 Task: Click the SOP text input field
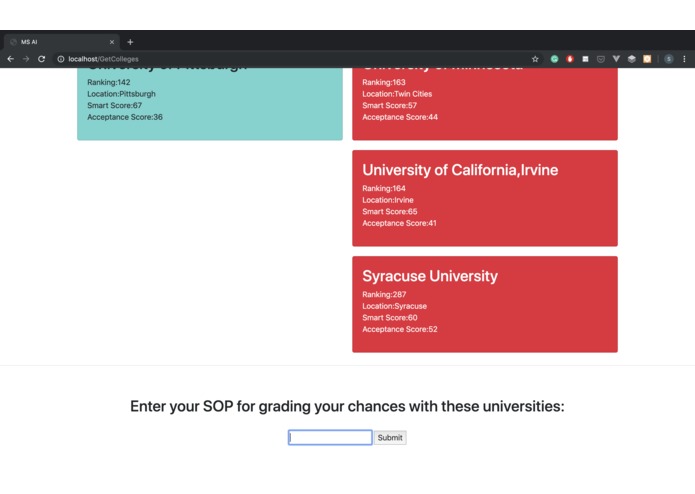click(x=330, y=437)
